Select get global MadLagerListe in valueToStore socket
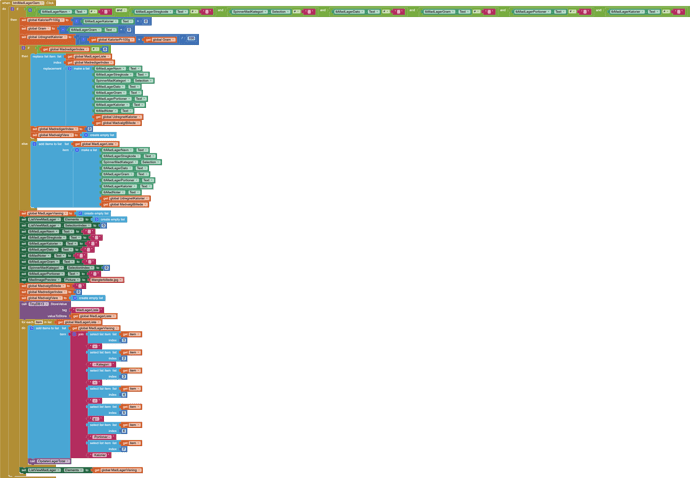Screen dimensions: 690x478 [94, 316]
